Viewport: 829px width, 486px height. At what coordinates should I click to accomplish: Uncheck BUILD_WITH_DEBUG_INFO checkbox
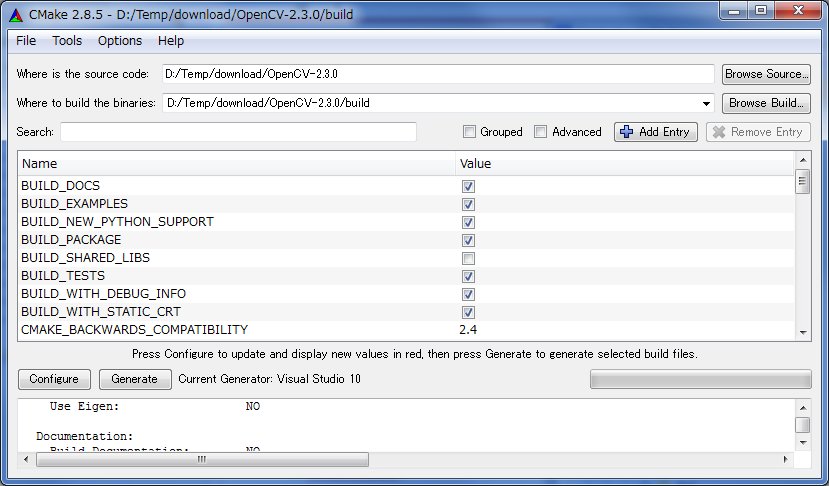[468, 294]
